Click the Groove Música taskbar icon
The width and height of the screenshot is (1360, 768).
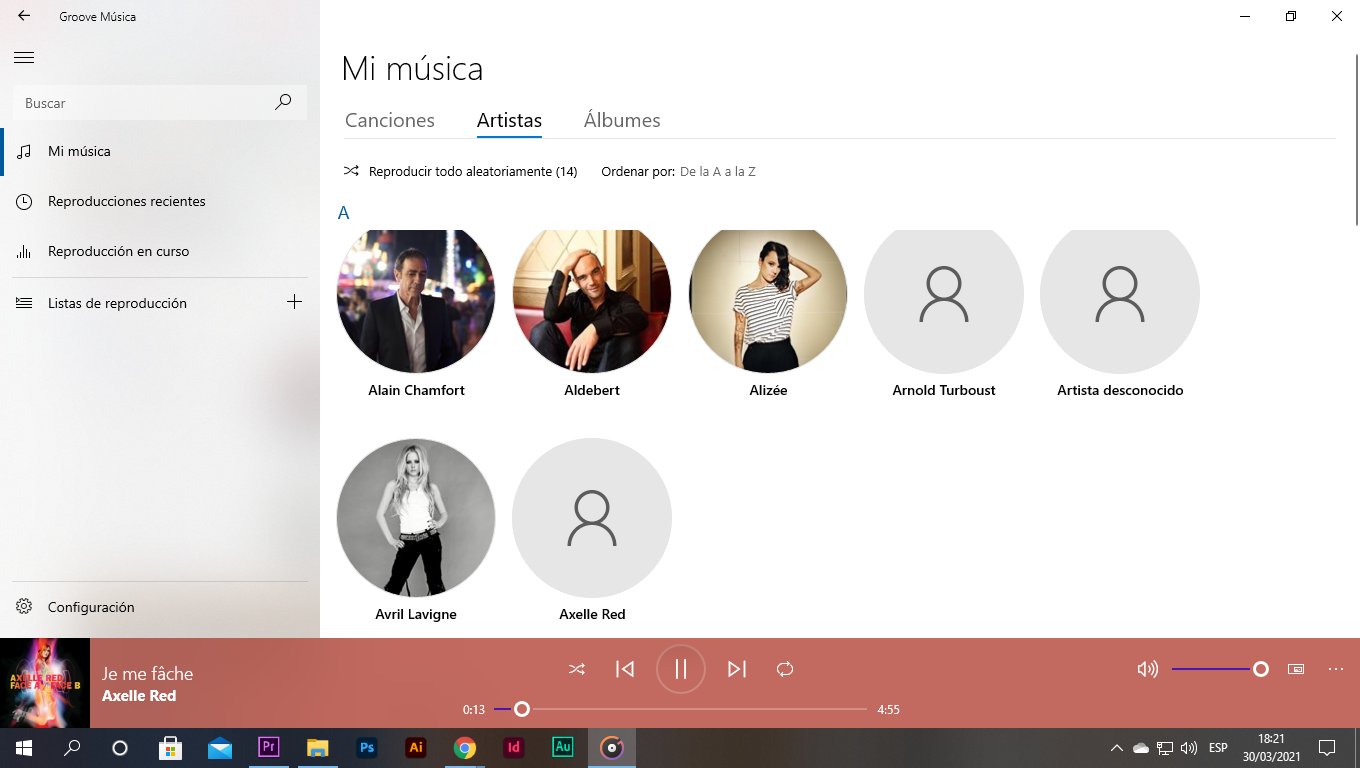tap(612, 748)
